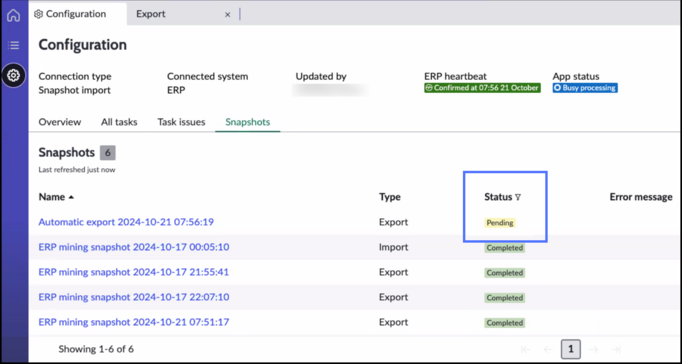
Task: Click Completed badge for 21:55:41 snapshot
Action: (x=505, y=273)
